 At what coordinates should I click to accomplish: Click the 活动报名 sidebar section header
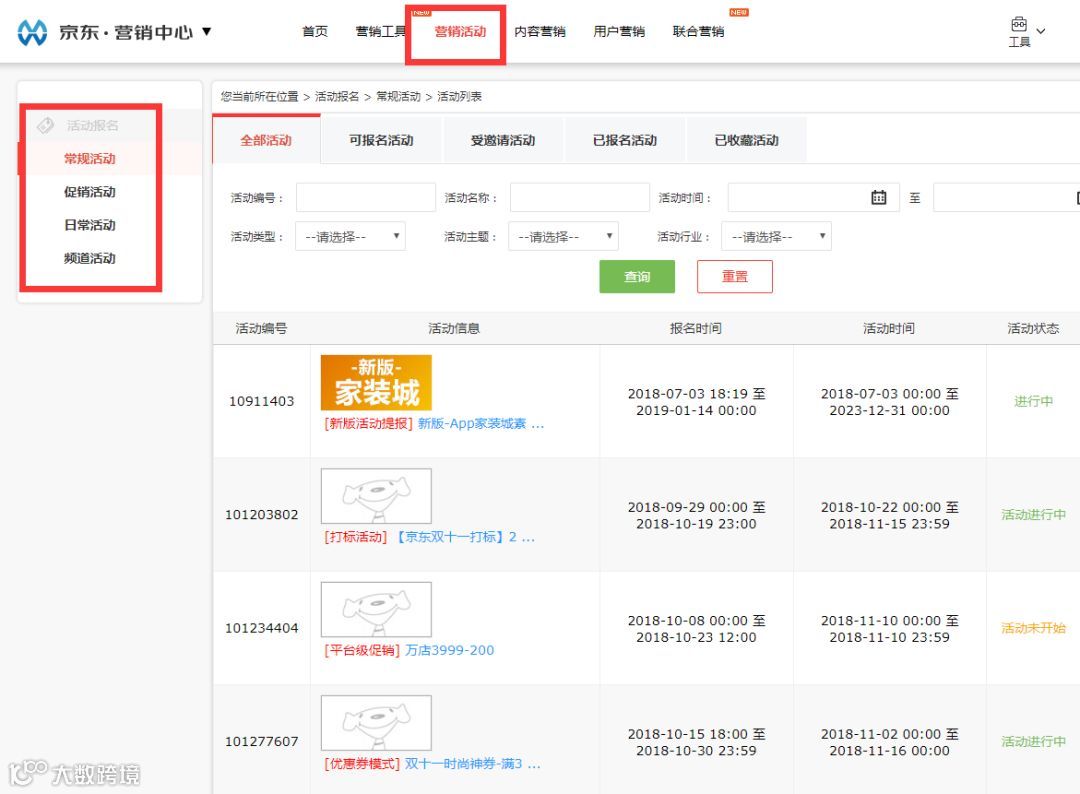pos(92,125)
